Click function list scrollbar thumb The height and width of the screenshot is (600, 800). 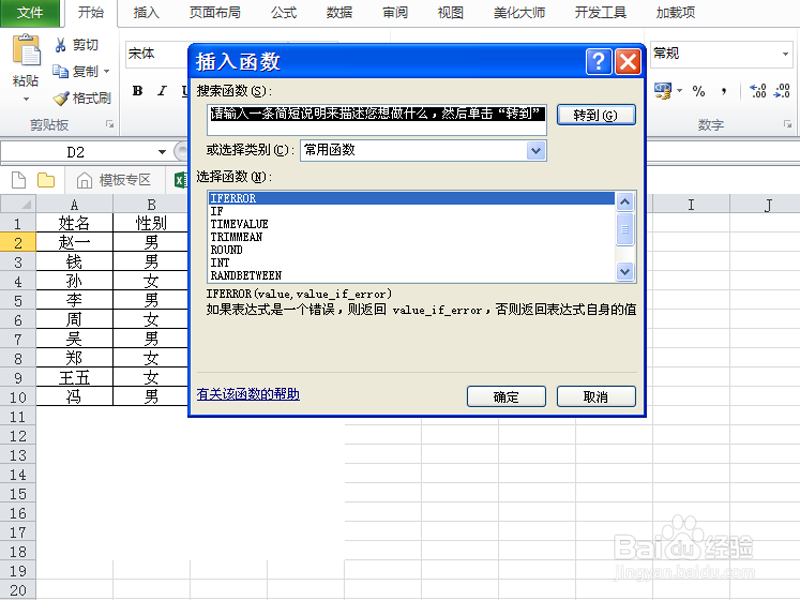pos(624,229)
